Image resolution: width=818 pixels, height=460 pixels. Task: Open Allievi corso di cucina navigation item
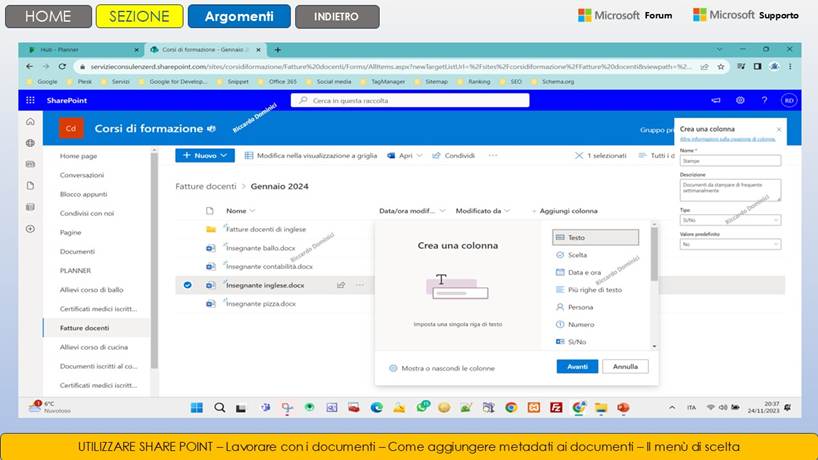(x=94, y=347)
